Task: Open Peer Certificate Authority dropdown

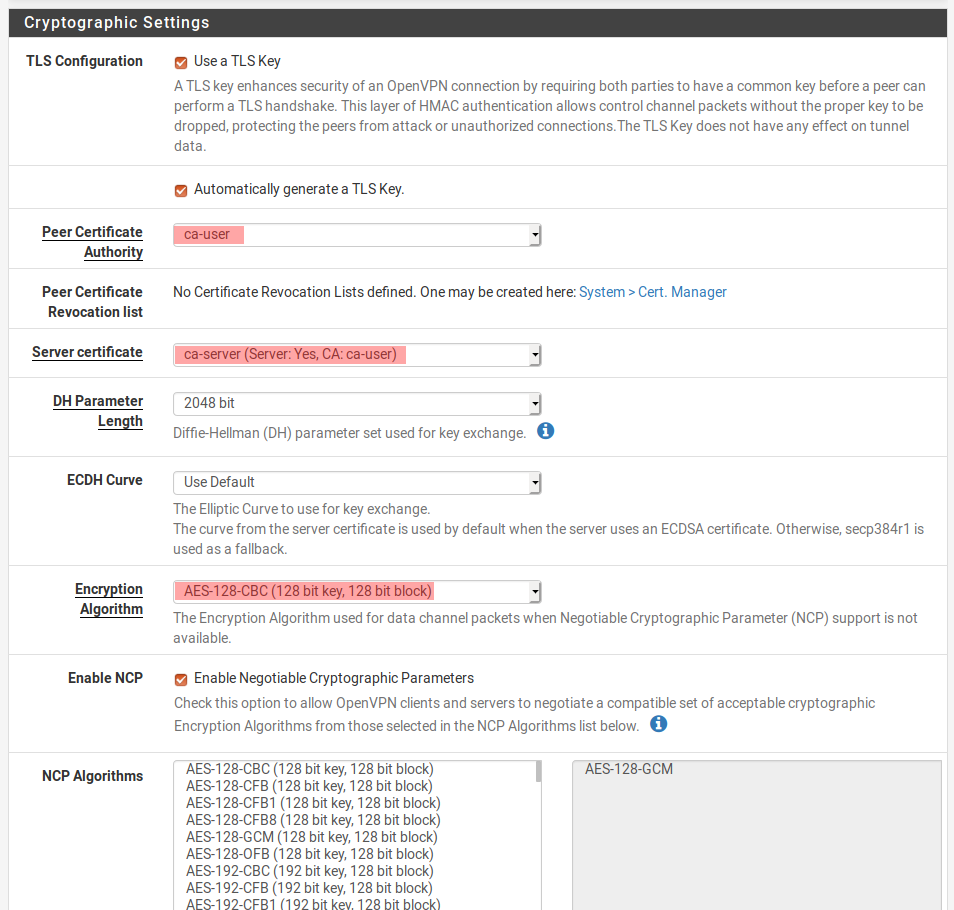Action: tap(357, 235)
